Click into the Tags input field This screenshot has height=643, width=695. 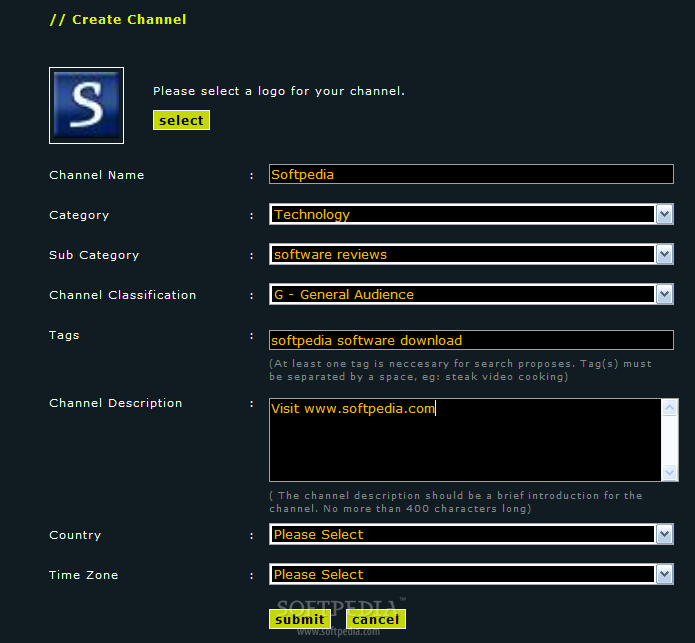point(471,340)
